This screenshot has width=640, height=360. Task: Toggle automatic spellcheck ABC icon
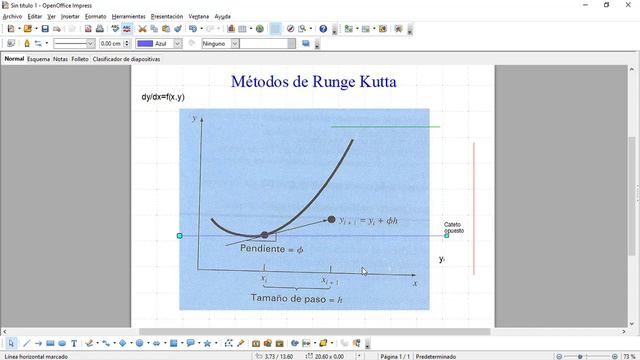pos(127,29)
